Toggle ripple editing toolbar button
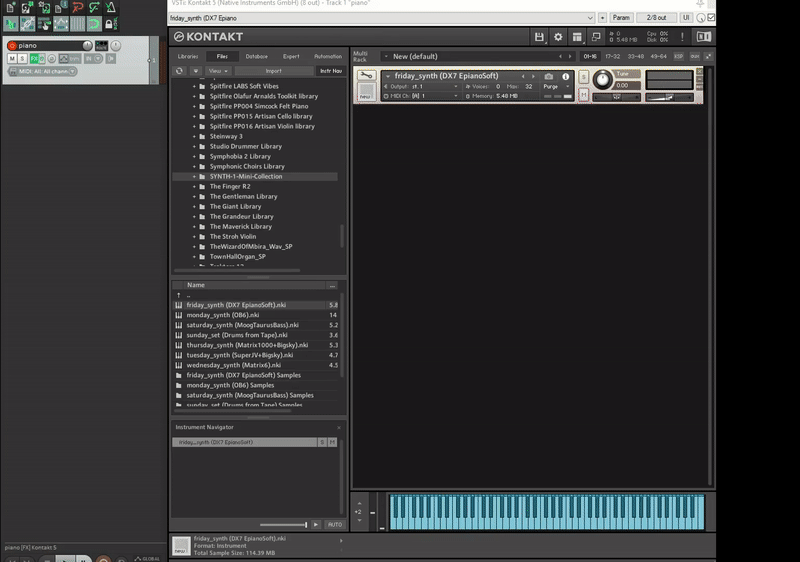This screenshot has height=562, width=800. click(44, 24)
